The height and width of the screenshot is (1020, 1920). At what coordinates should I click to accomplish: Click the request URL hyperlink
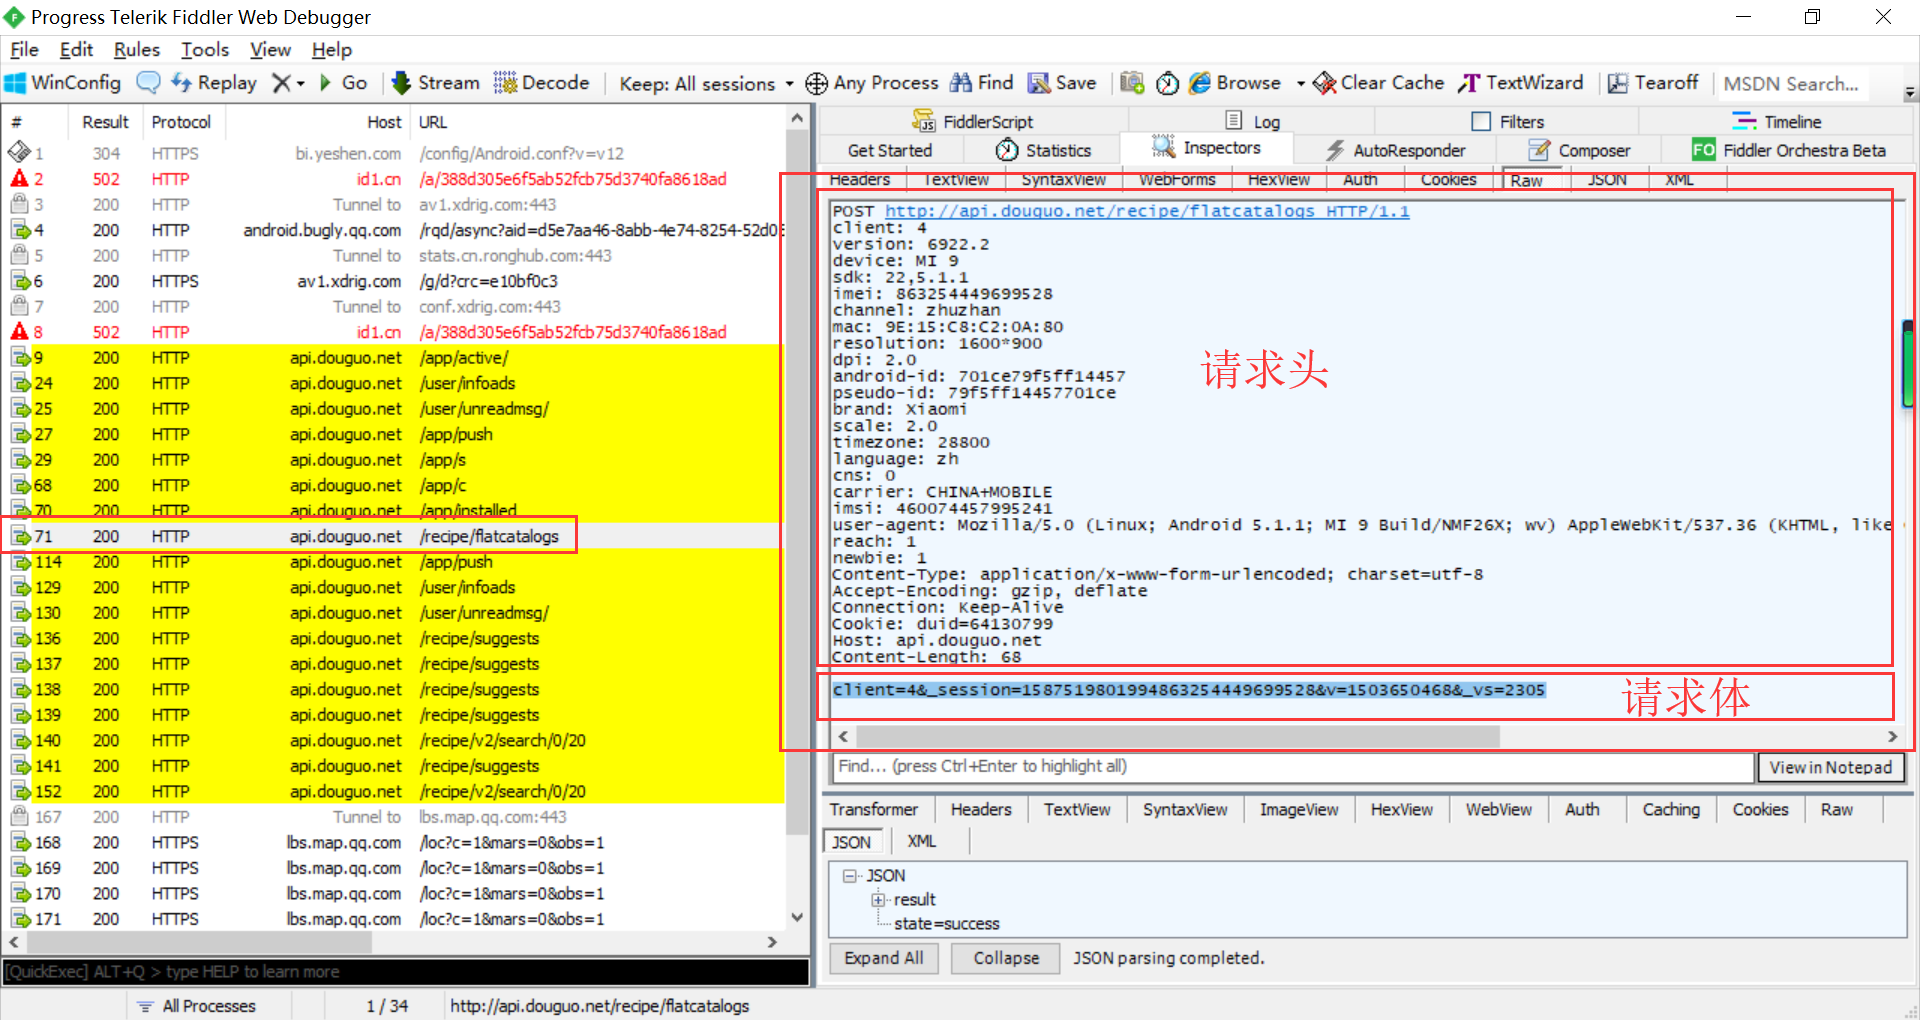[1147, 211]
